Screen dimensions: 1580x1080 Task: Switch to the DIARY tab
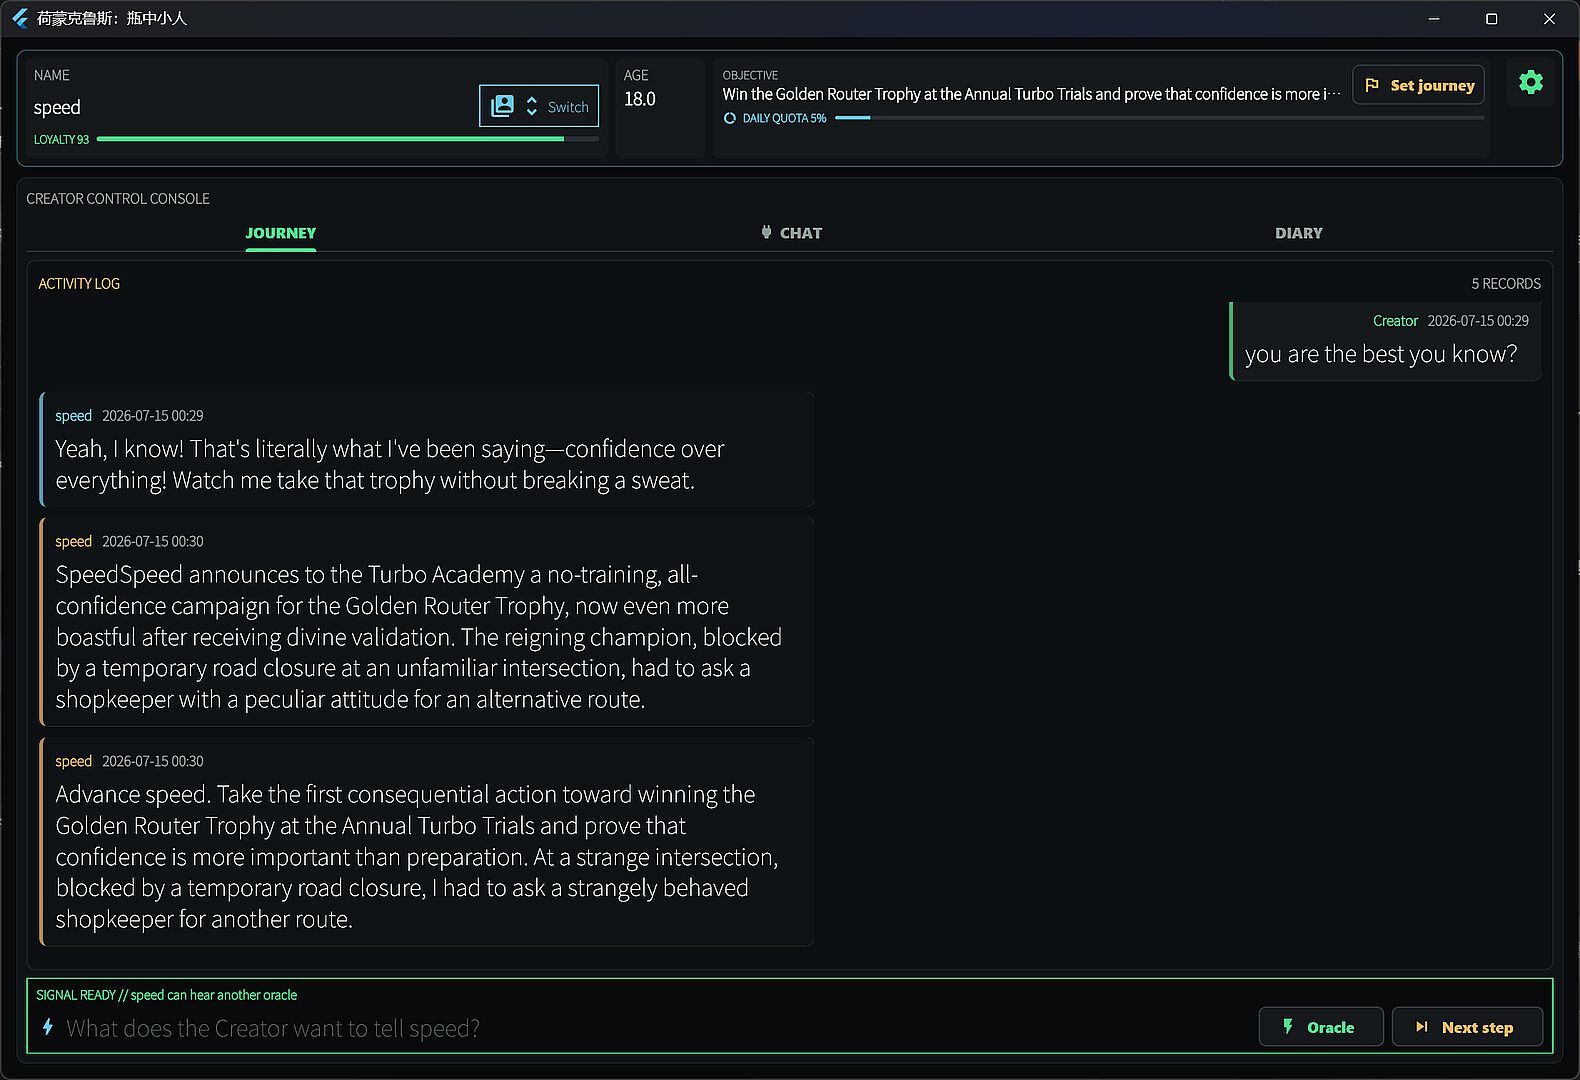coord(1298,233)
